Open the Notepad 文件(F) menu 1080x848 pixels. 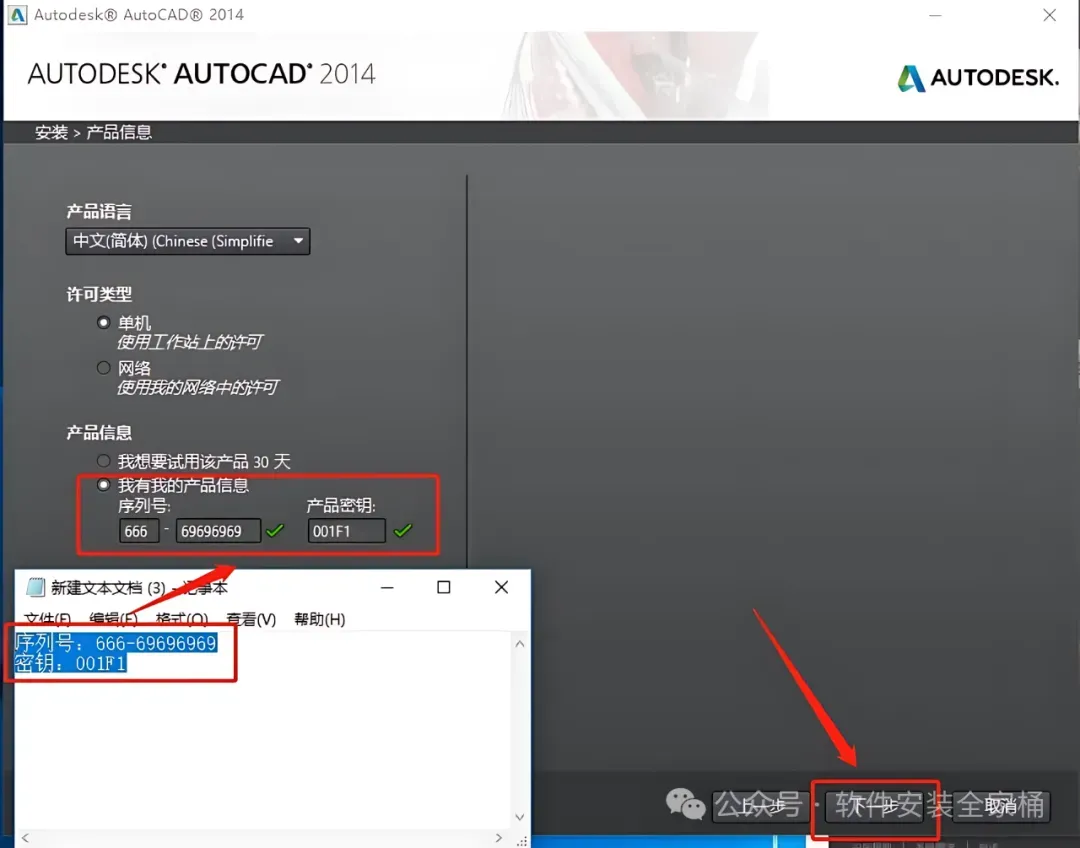click(x=47, y=619)
